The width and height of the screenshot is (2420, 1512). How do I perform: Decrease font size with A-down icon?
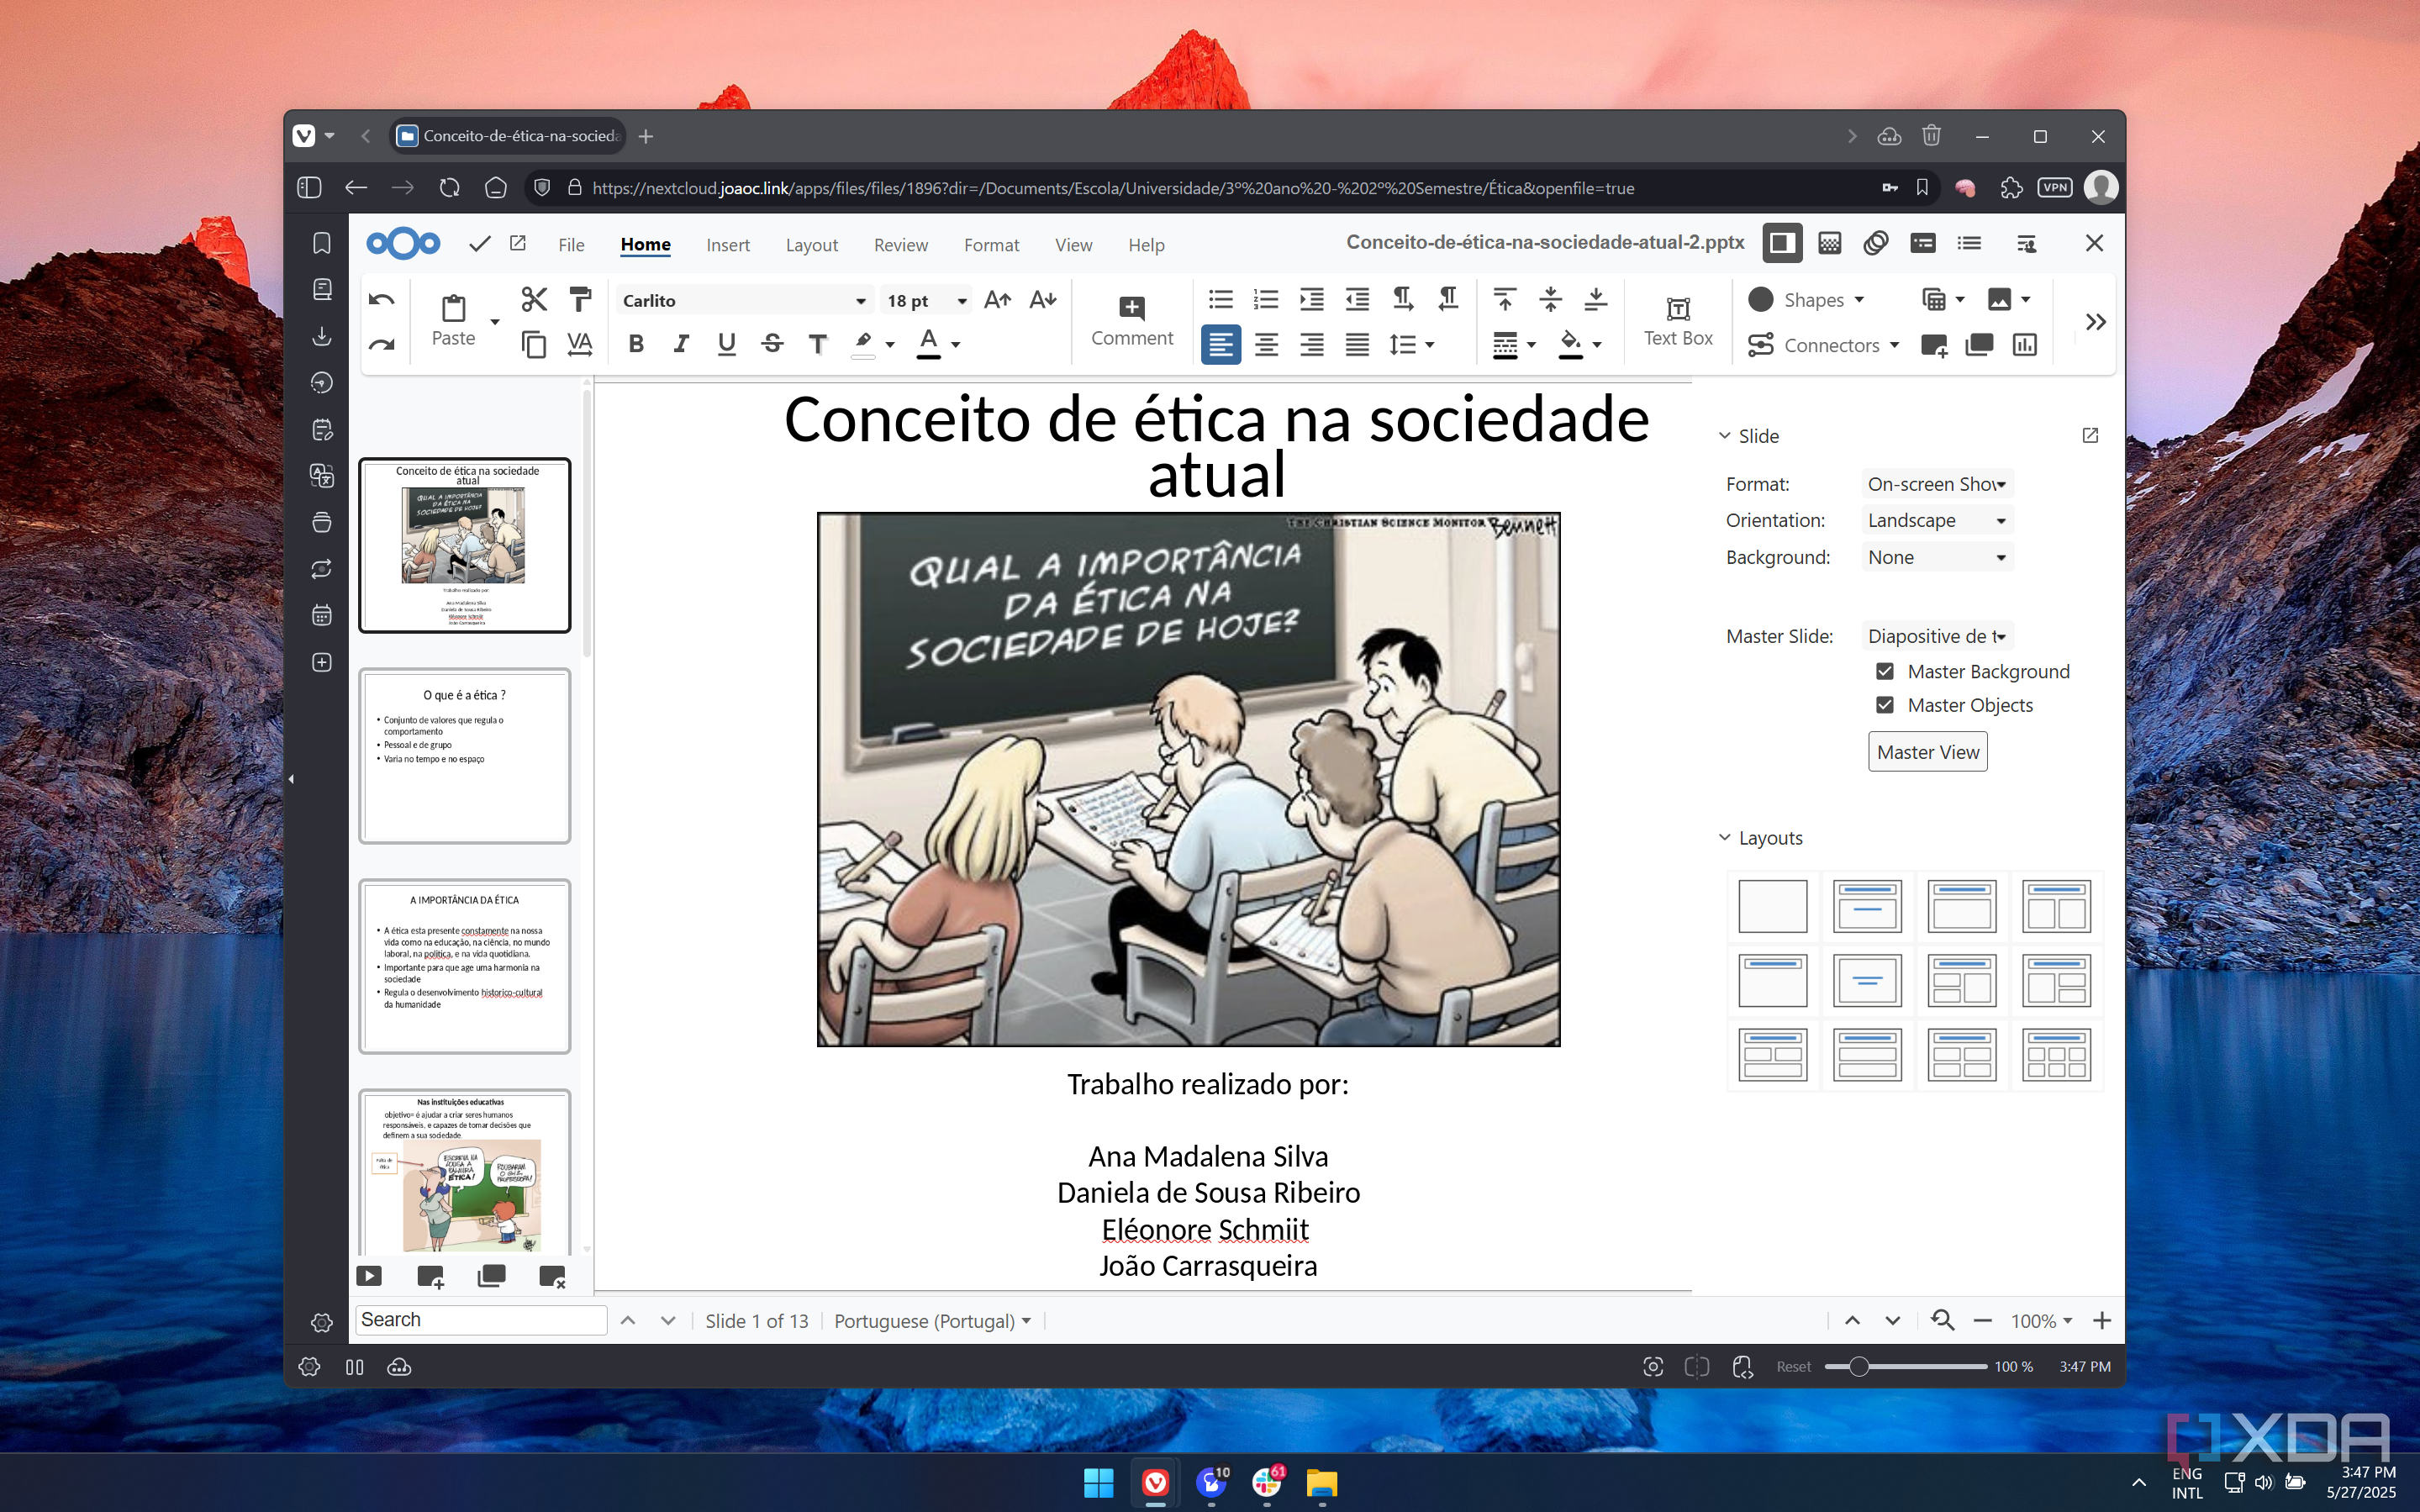pyautogui.click(x=1043, y=299)
